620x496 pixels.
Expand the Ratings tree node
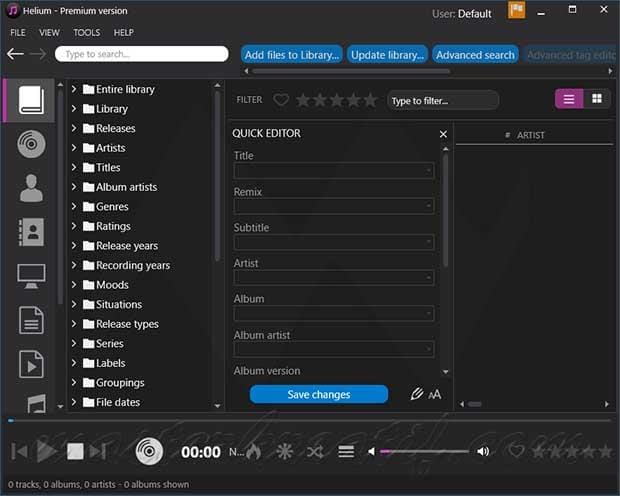(x=74, y=226)
